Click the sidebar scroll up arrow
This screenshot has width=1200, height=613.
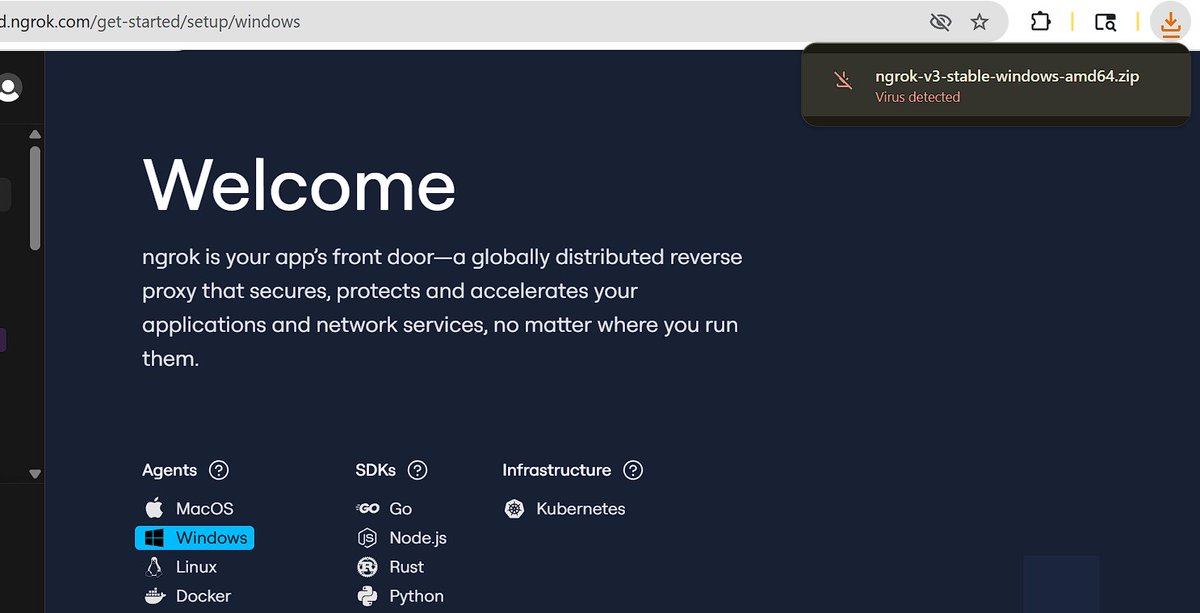point(35,134)
